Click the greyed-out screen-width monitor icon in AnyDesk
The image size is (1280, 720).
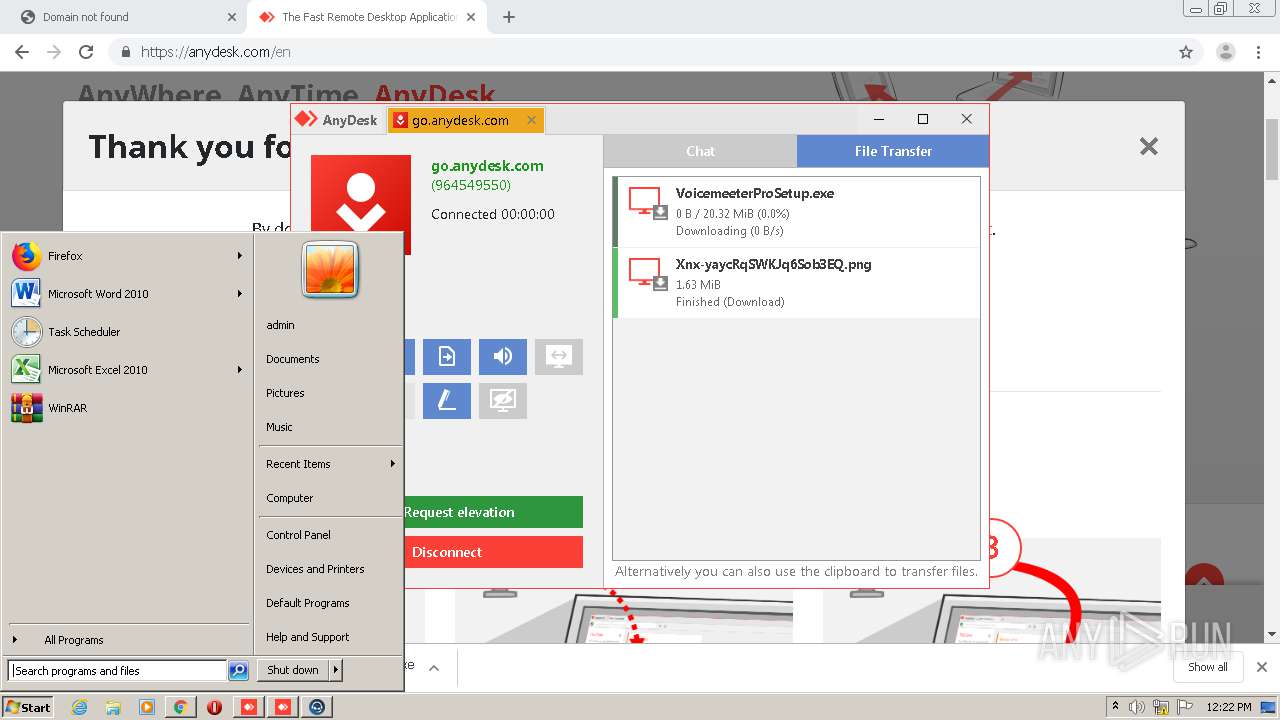click(x=559, y=357)
